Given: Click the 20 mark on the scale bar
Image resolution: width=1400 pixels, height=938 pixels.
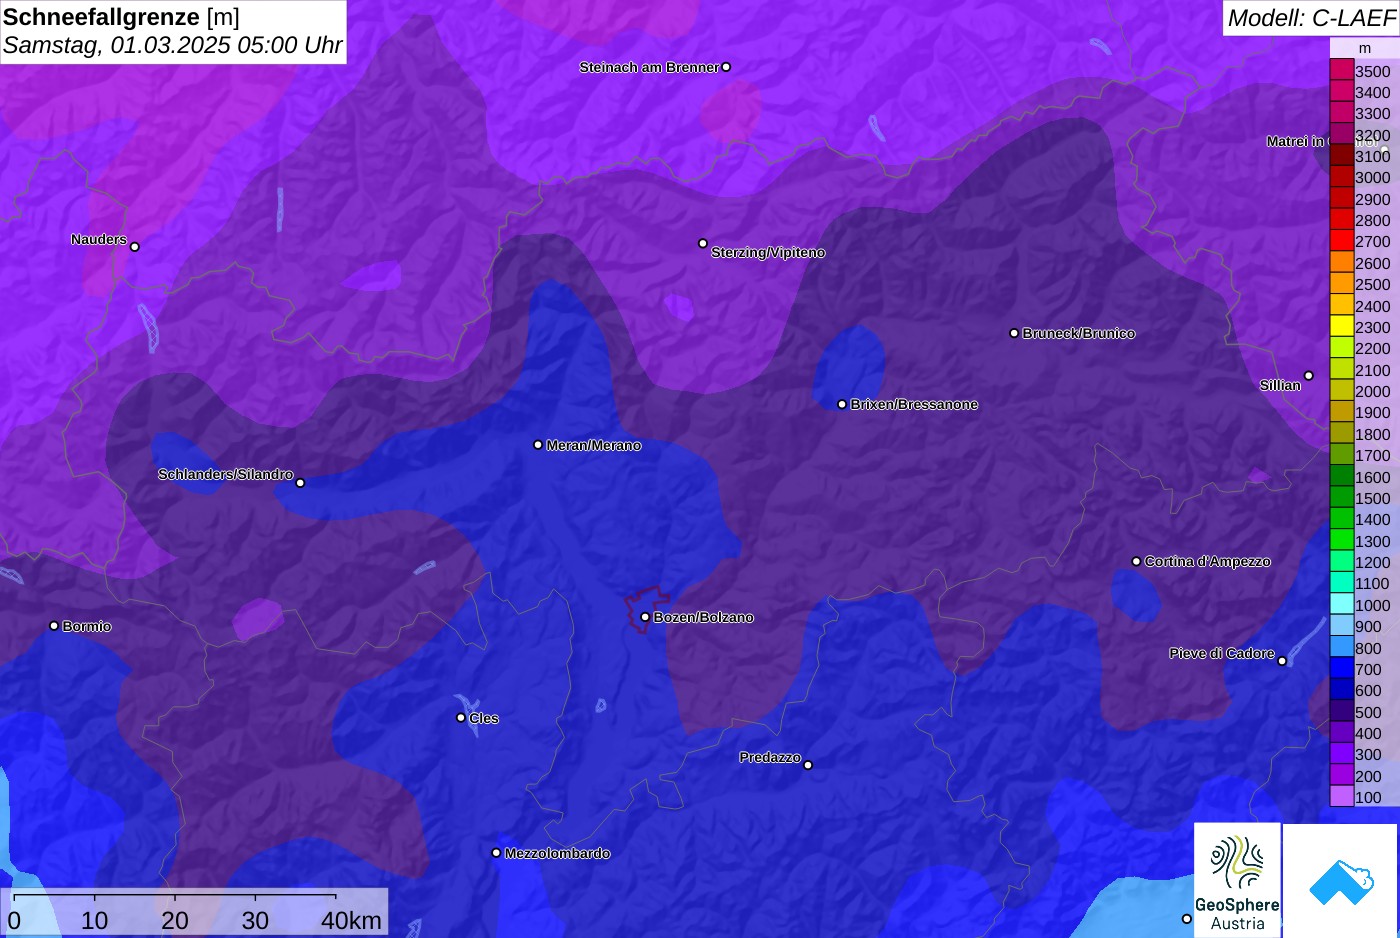Looking at the screenshot, I should tap(175, 920).
